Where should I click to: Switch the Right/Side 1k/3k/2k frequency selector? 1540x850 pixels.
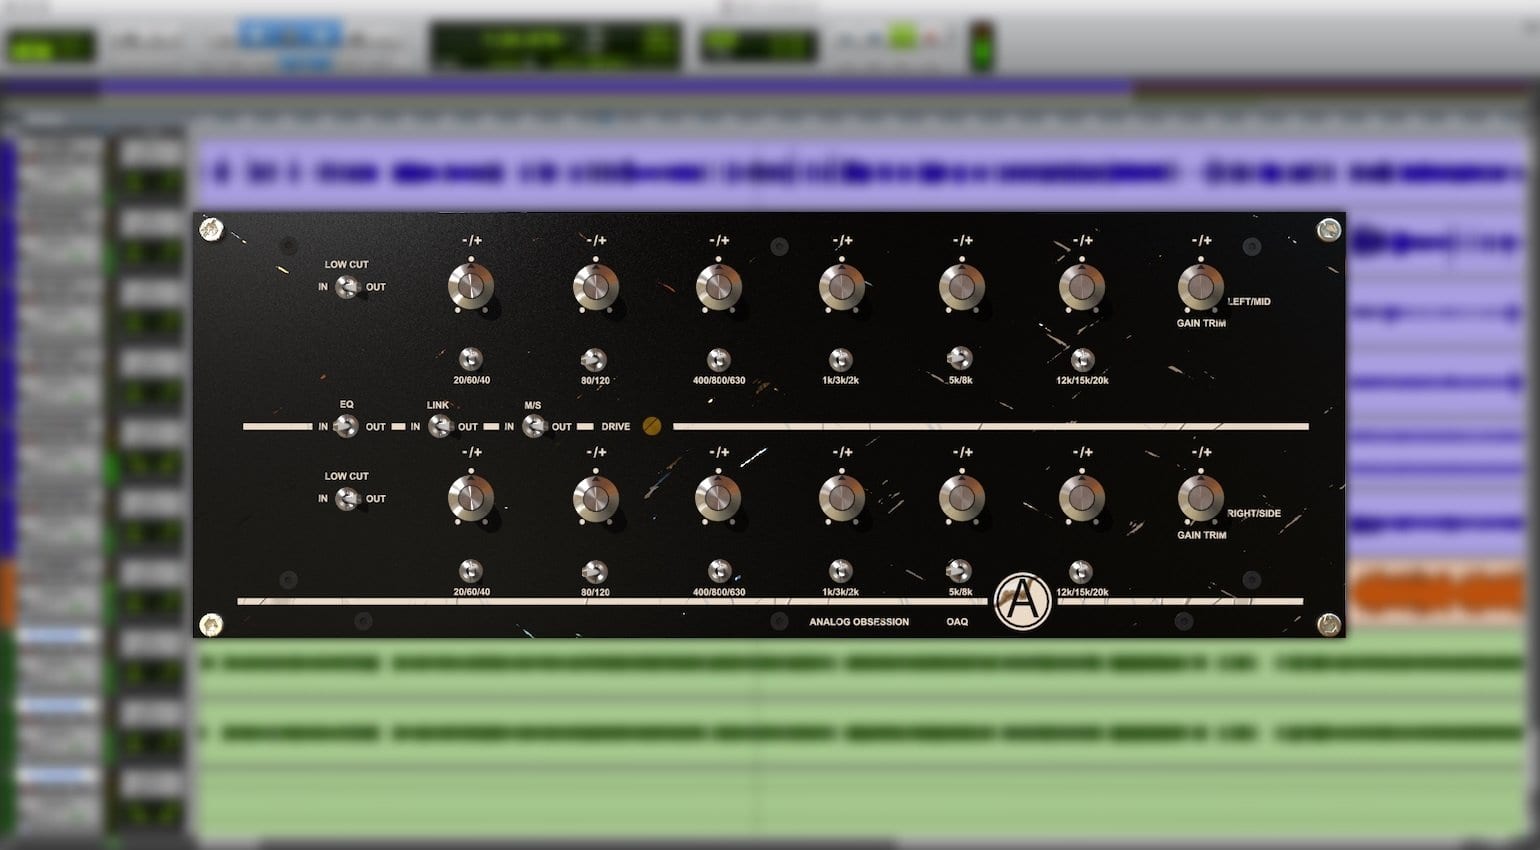pos(841,571)
